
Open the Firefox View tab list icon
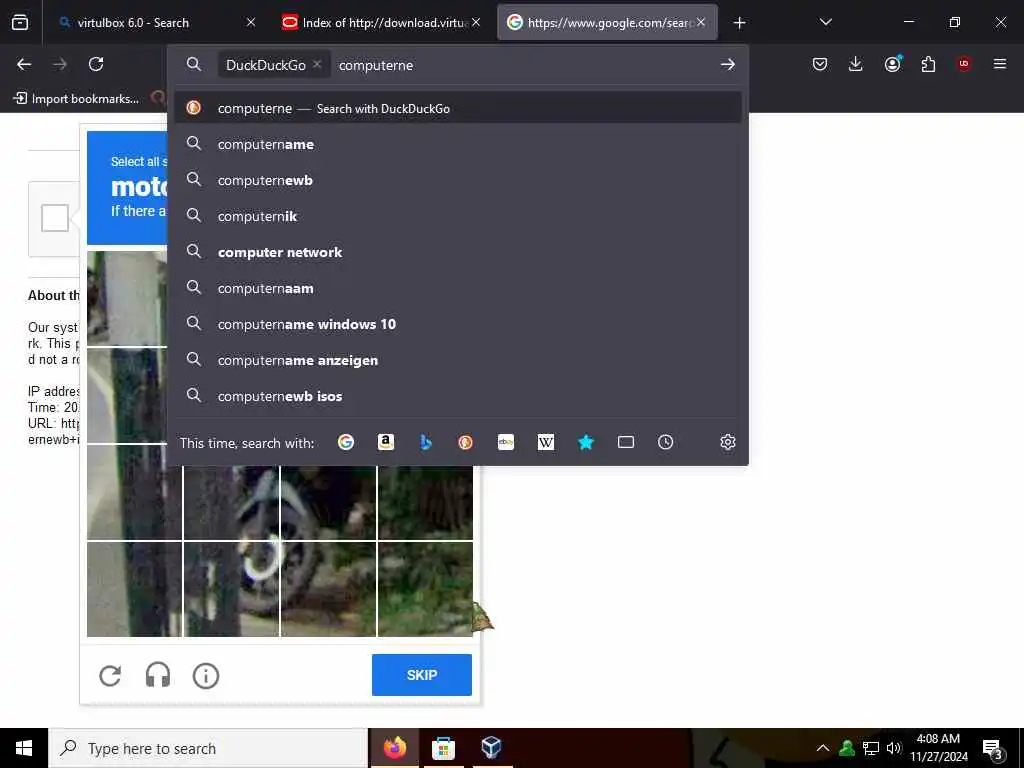coord(20,23)
